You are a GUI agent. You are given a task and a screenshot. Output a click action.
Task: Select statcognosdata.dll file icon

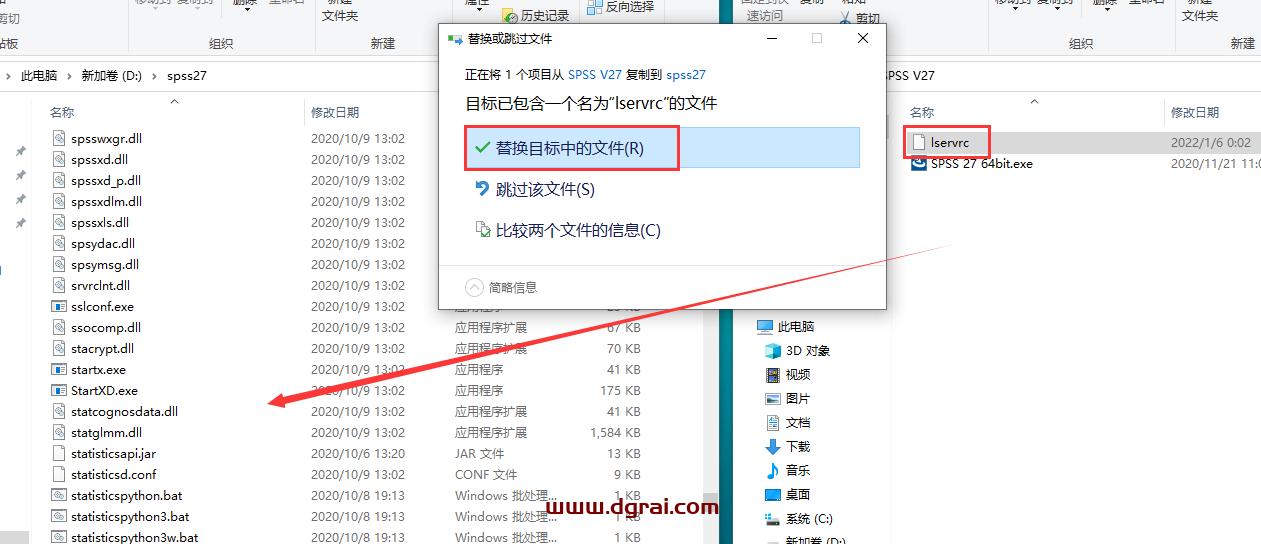pyautogui.click(x=59, y=411)
